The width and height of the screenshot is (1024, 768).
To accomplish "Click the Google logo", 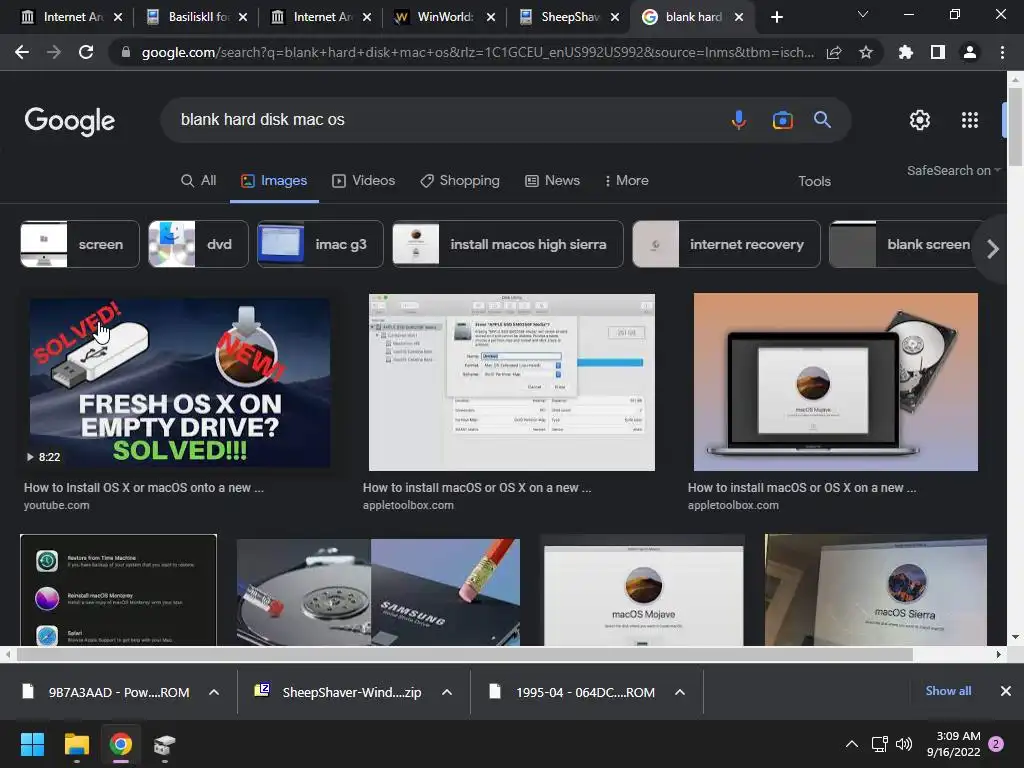I will [x=69, y=121].
